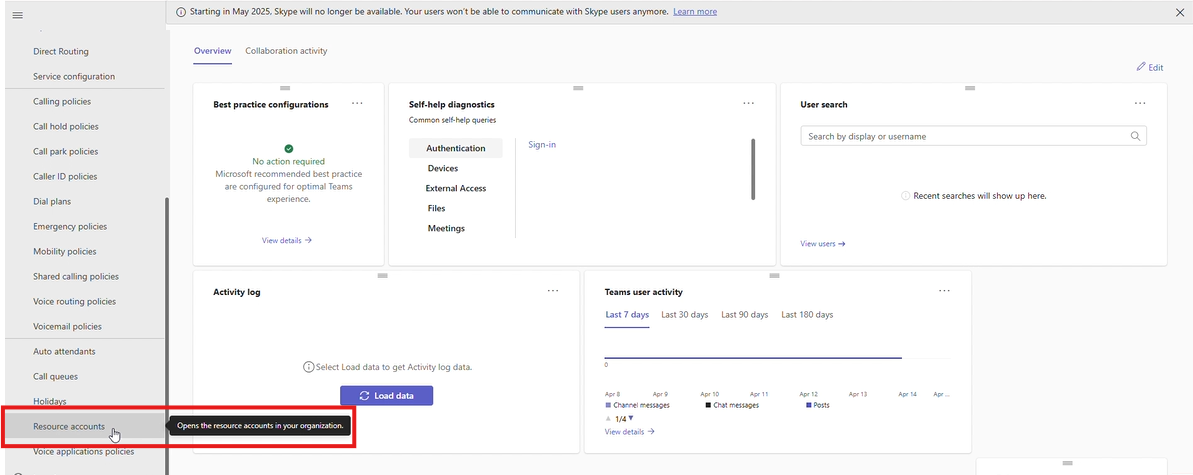Select Authentication diagnostics category
This screenshot has height=475, width=1193.
[456, 148]
